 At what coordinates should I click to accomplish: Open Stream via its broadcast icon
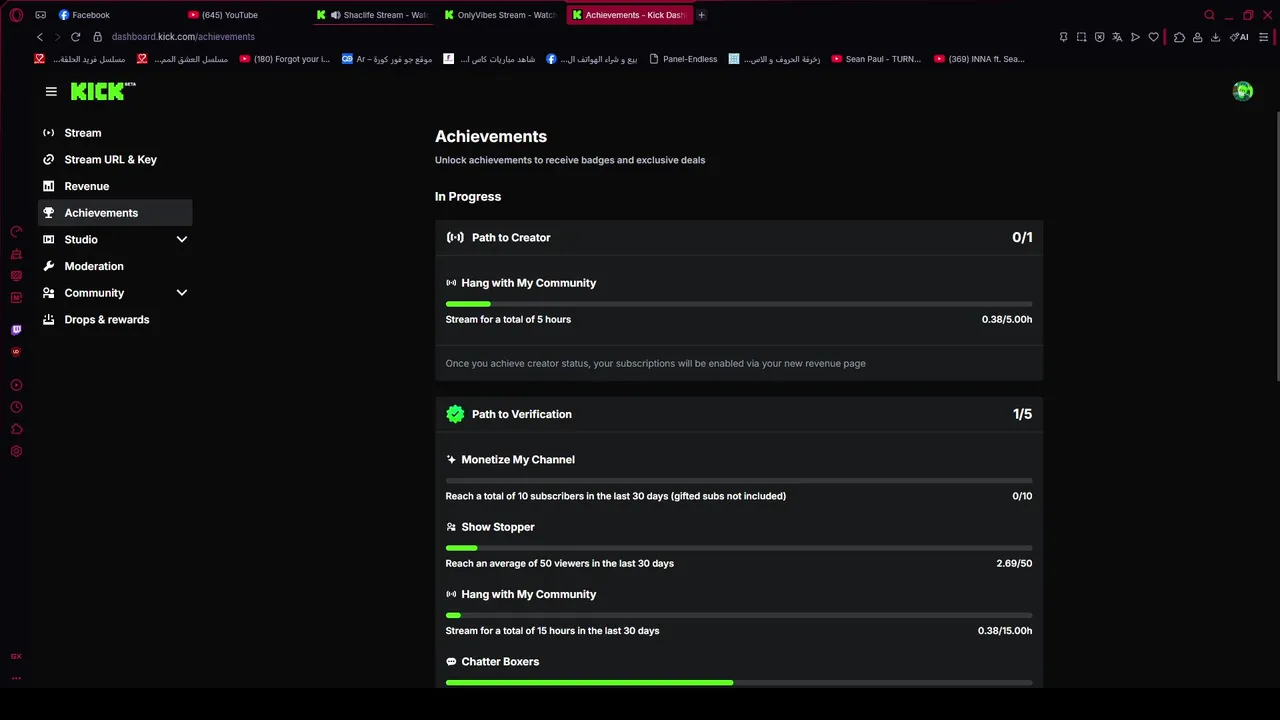tap(49, 133)
